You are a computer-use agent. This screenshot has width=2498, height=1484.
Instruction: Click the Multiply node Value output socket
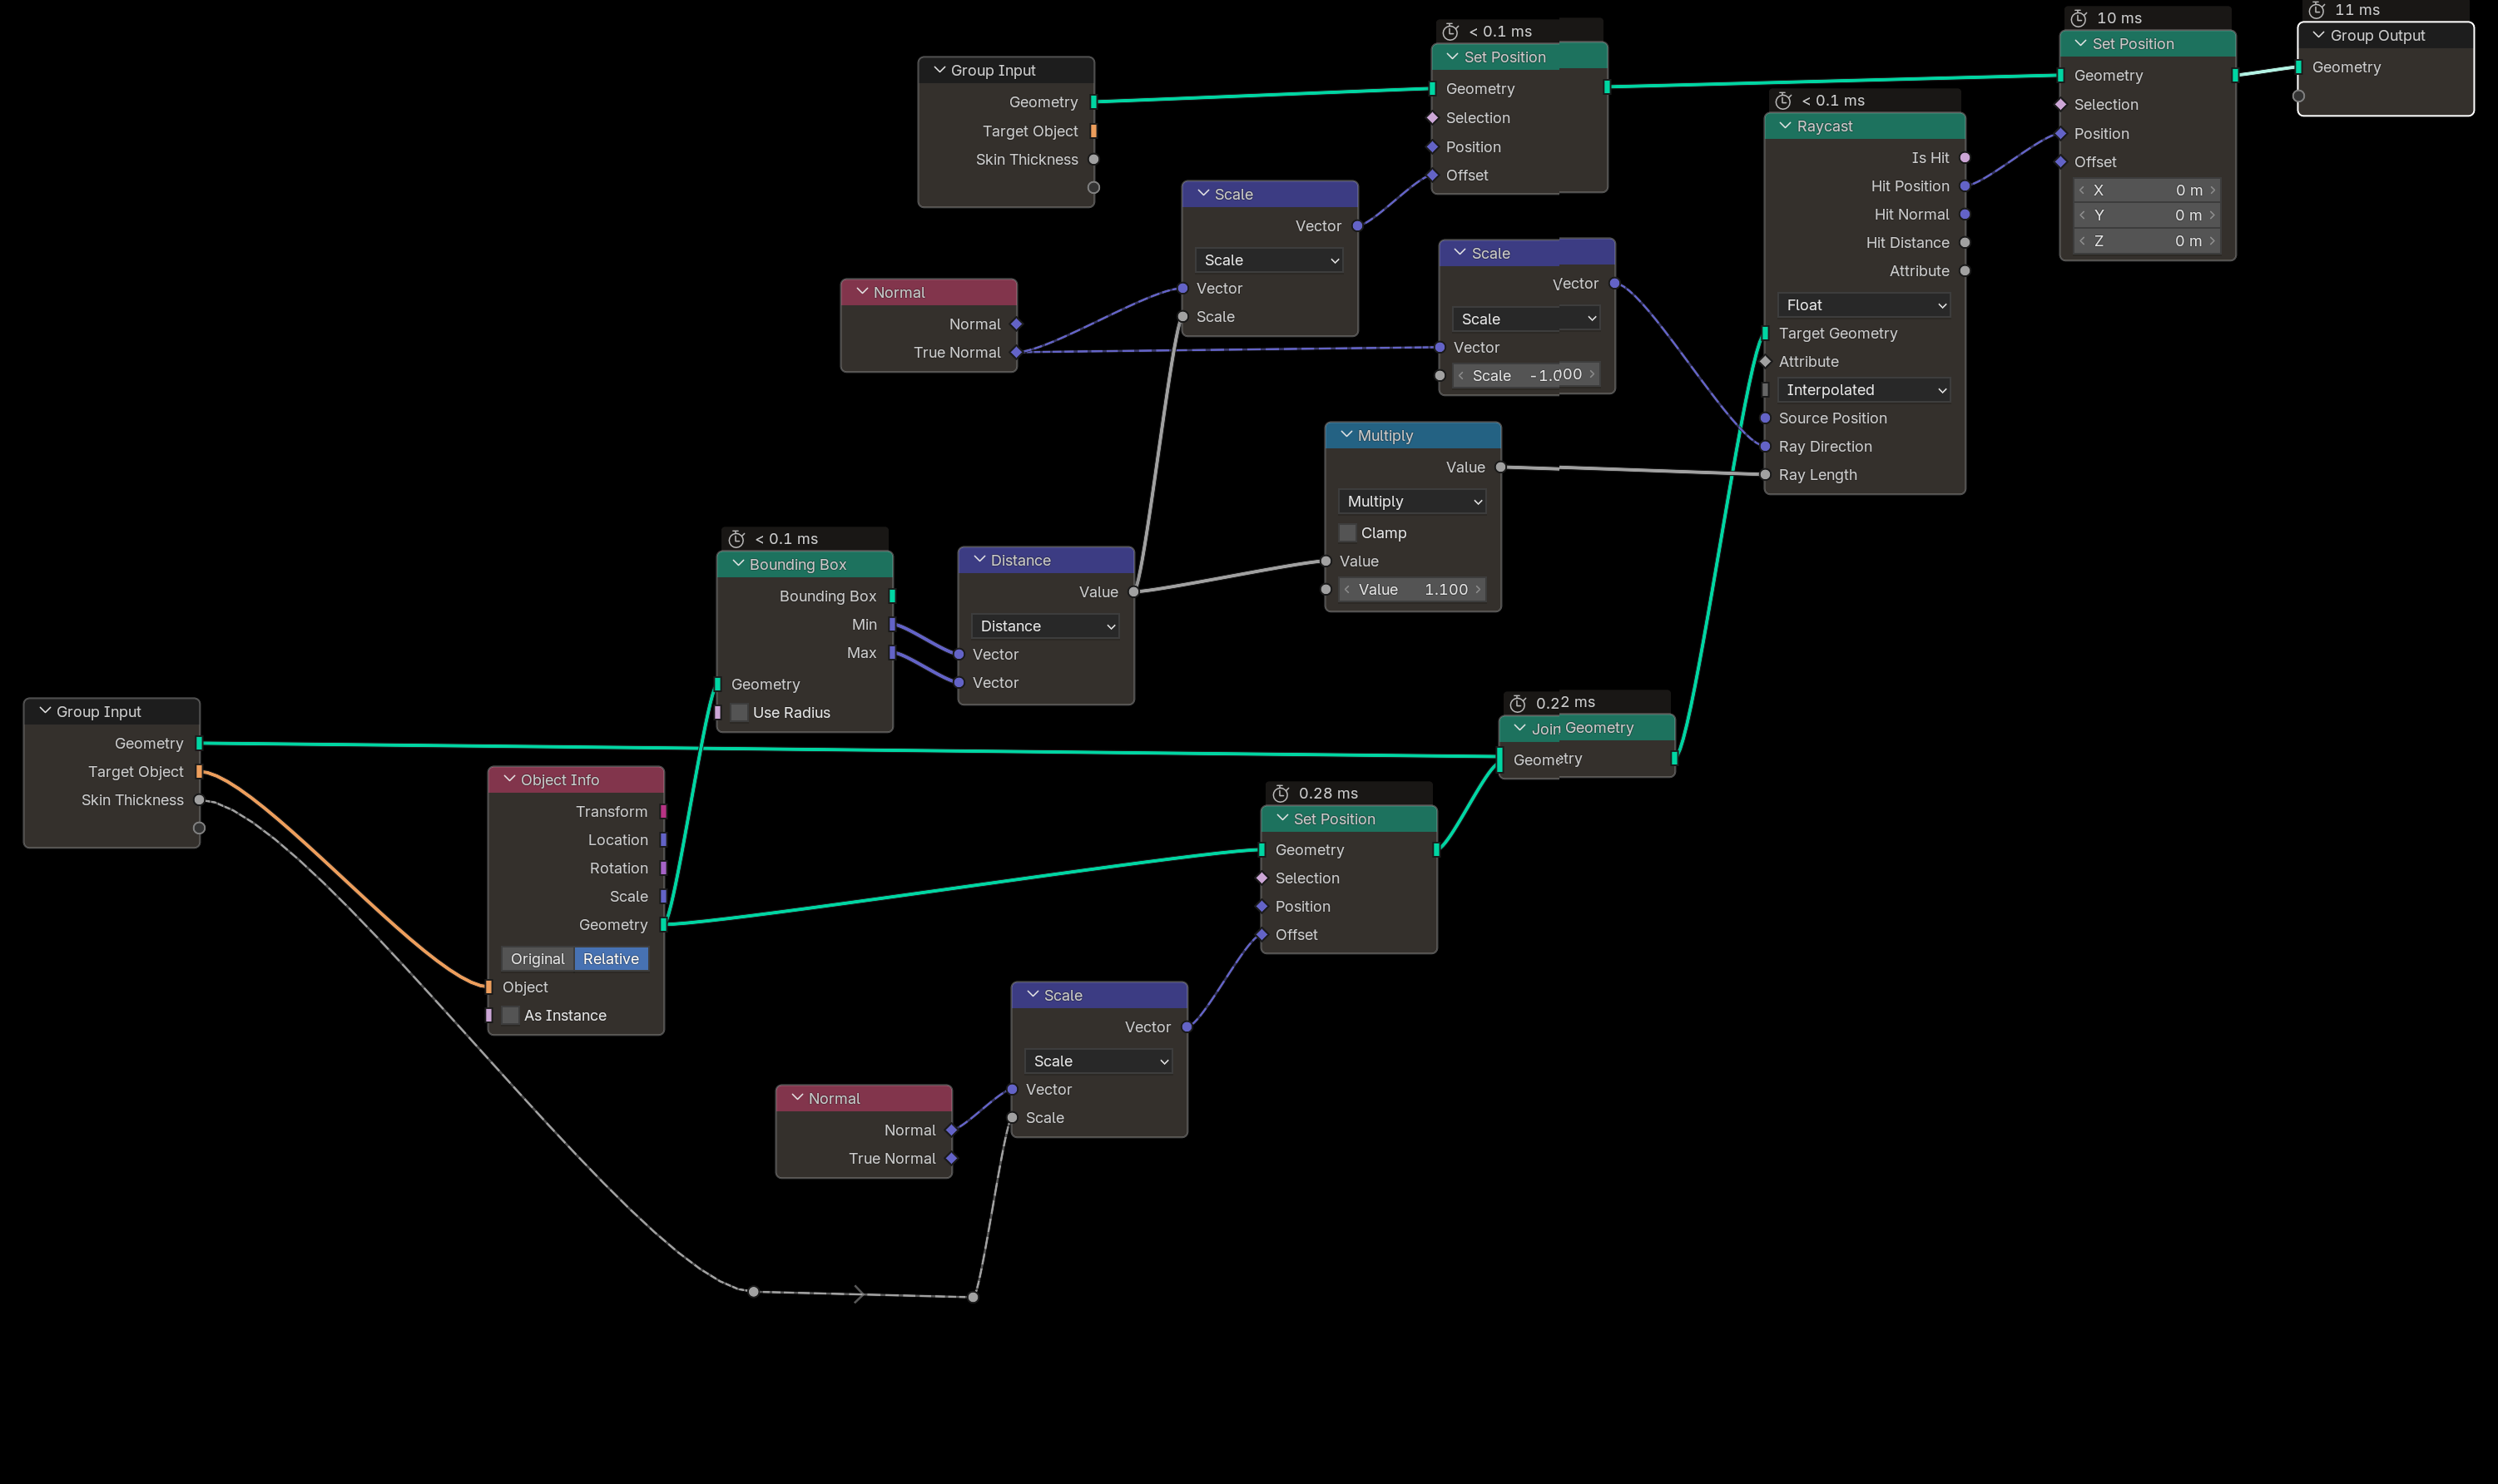pyautogui.click(x=1501, y=467)
